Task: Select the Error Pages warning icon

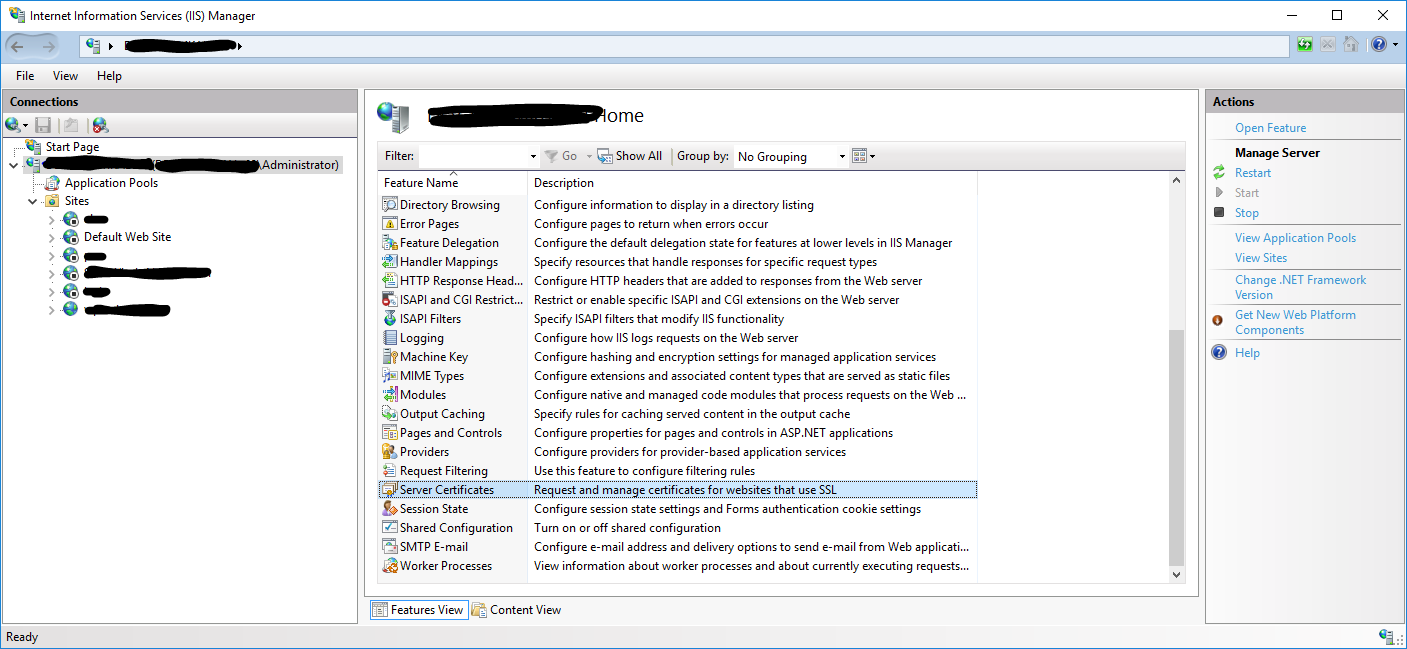Action: (390, 224)
